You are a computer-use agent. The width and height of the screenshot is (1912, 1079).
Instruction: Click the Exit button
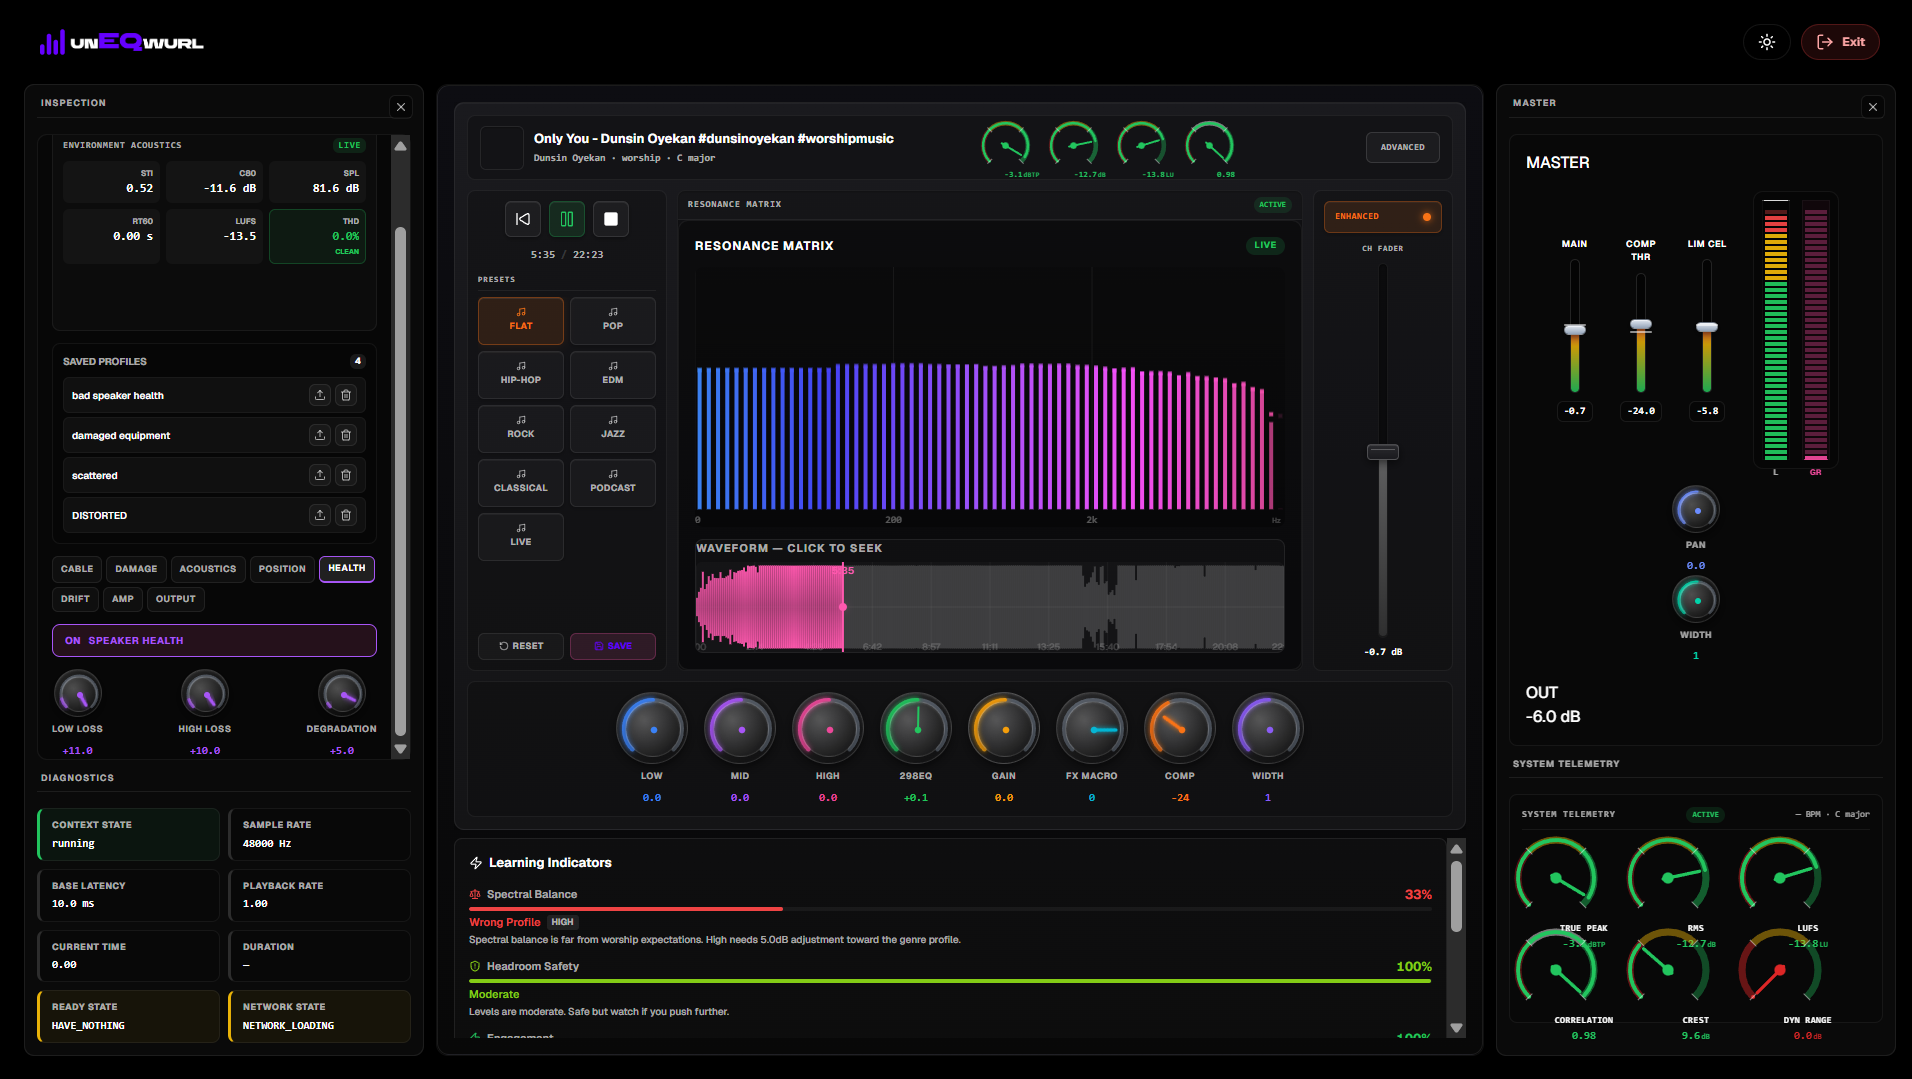[1840, 42]
